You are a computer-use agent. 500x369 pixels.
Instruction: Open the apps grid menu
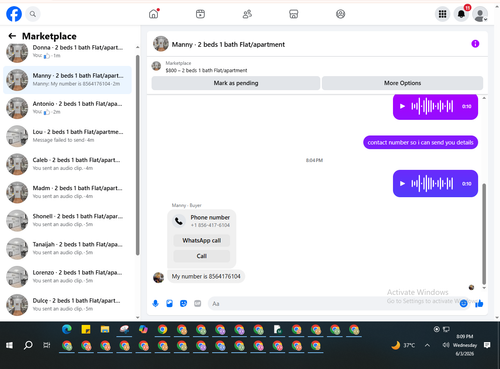pyautogui.click(x=442, y=14)
